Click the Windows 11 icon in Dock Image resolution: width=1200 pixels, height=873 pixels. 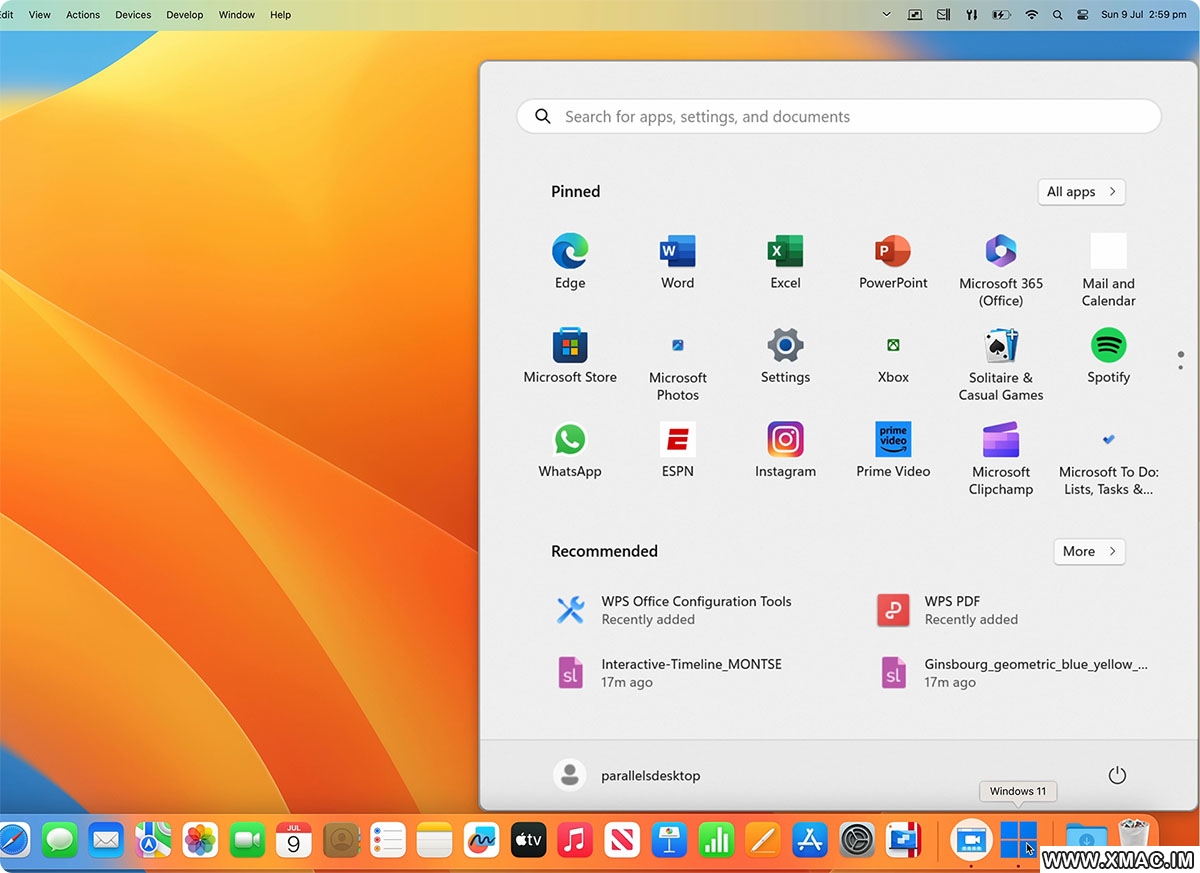click(1018, 840)
